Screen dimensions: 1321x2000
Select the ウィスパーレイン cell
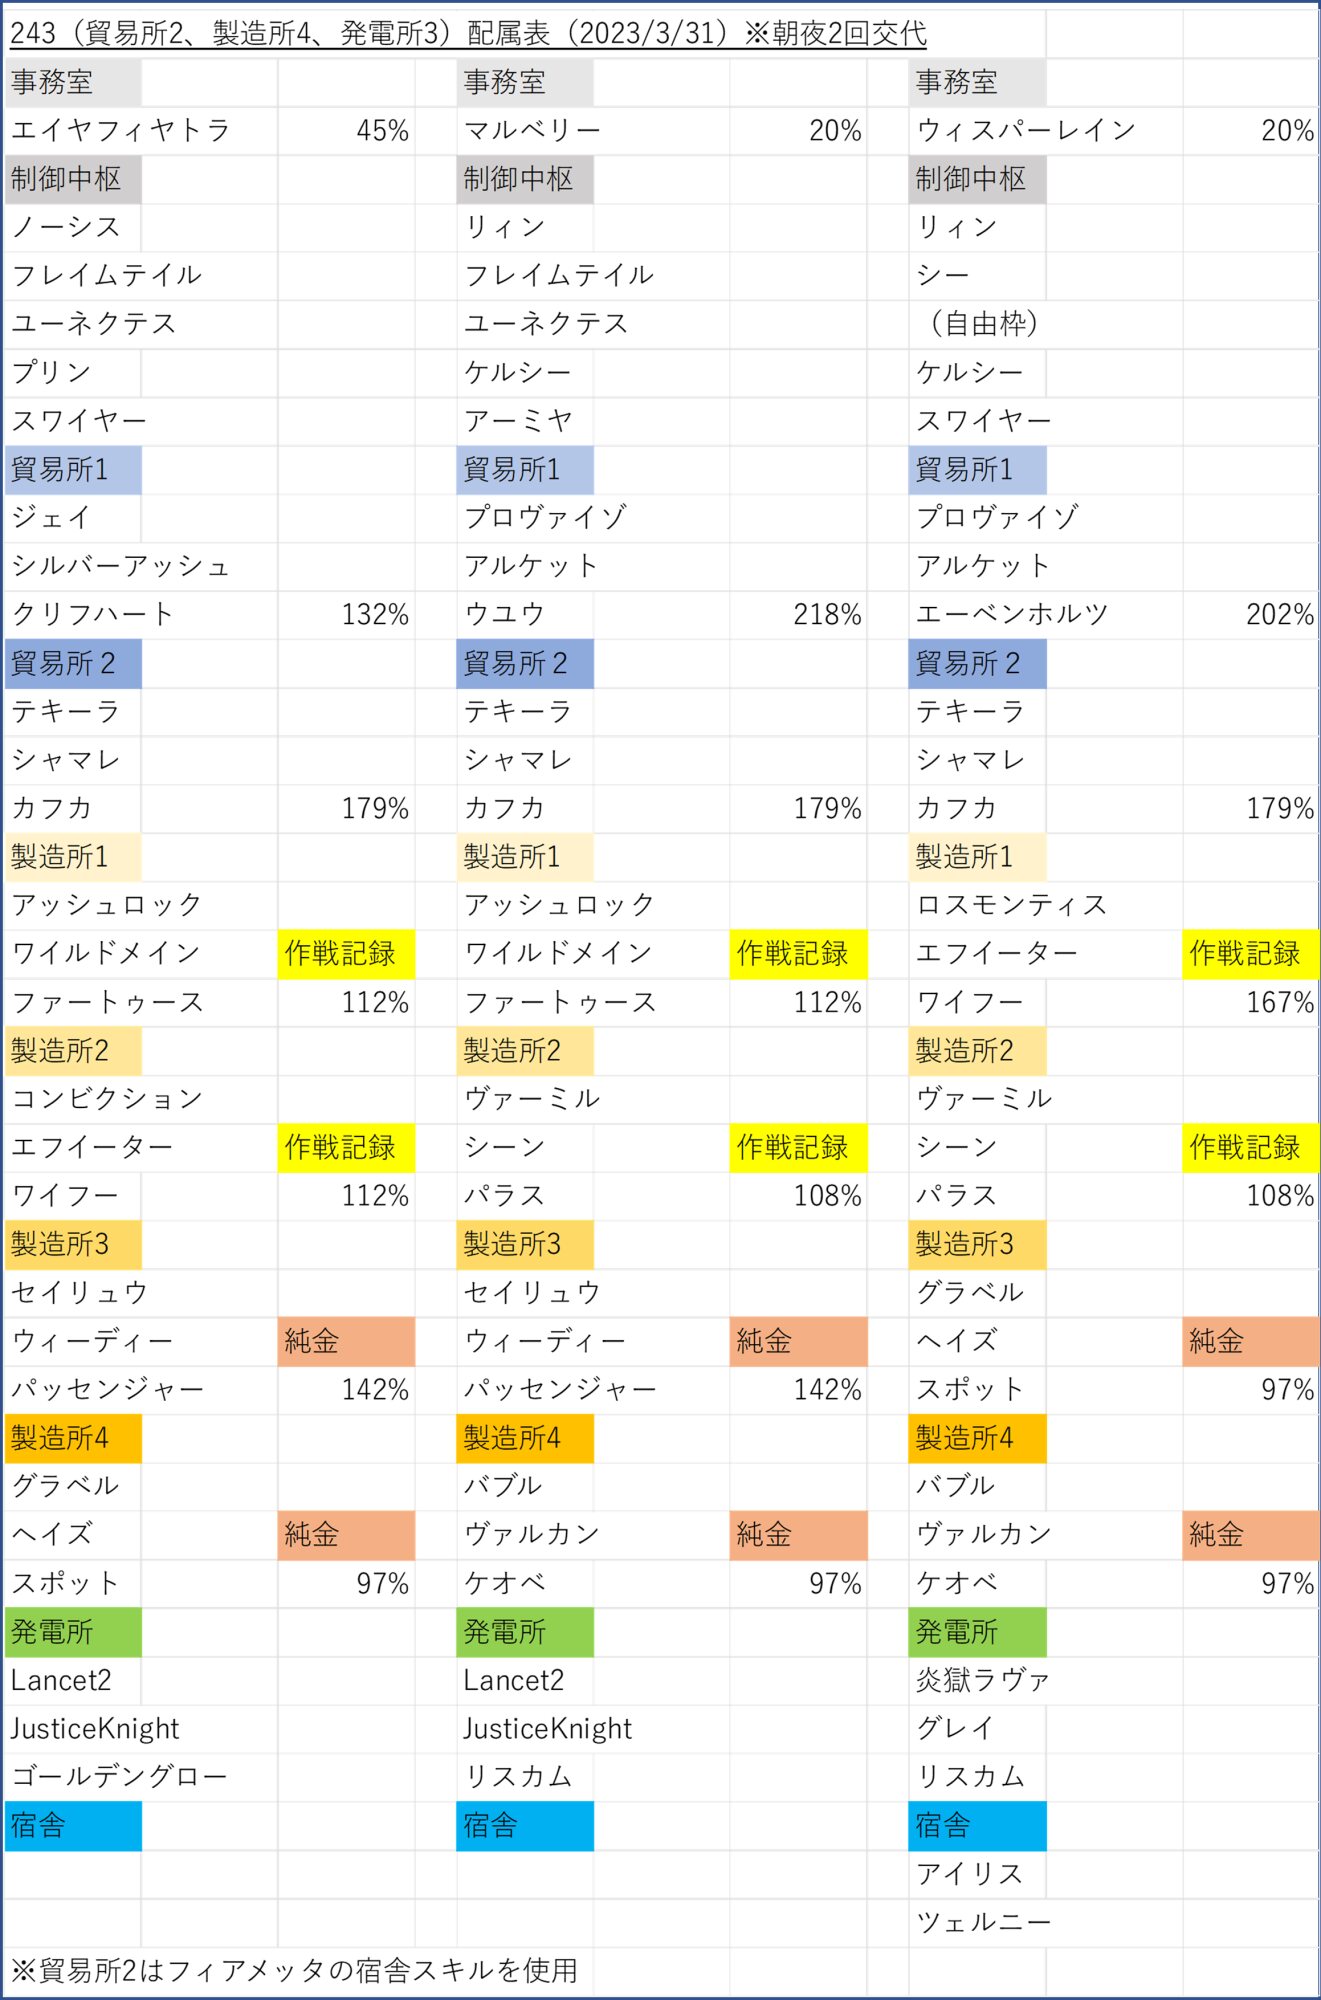[x=1025, y=130]
